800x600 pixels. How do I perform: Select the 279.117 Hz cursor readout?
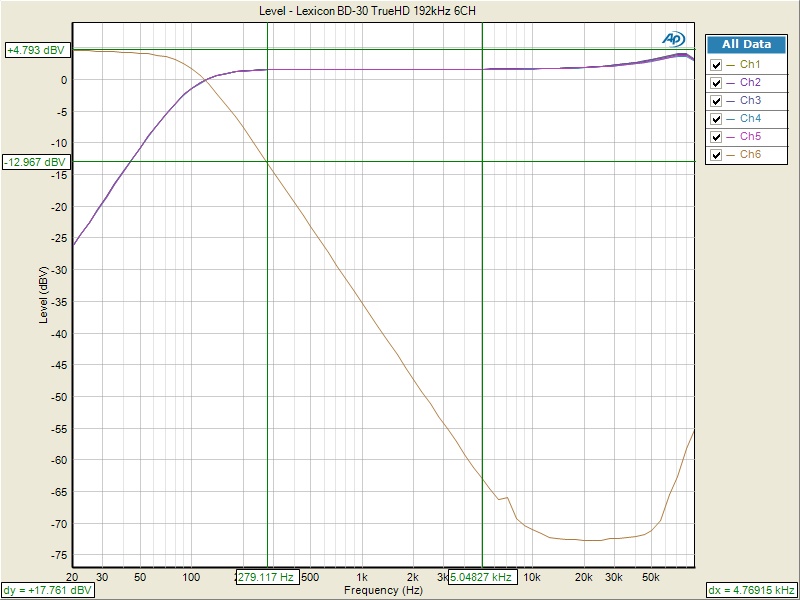point(265,577)
